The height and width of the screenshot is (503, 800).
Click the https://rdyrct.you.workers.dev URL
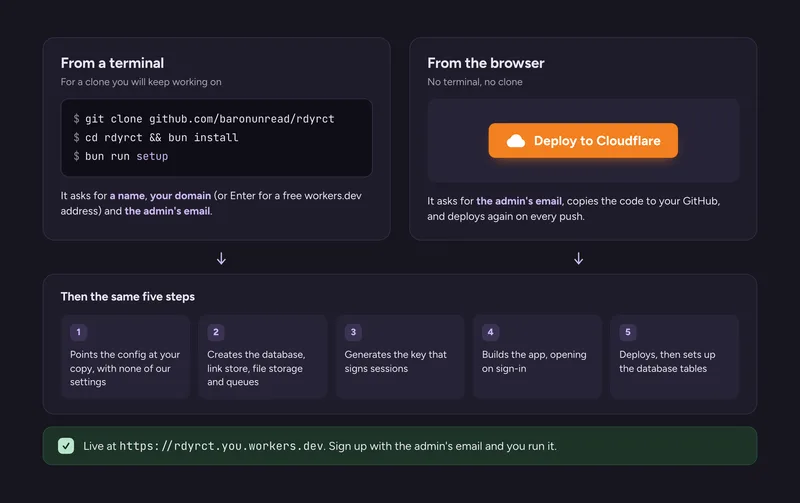point(221,446)
